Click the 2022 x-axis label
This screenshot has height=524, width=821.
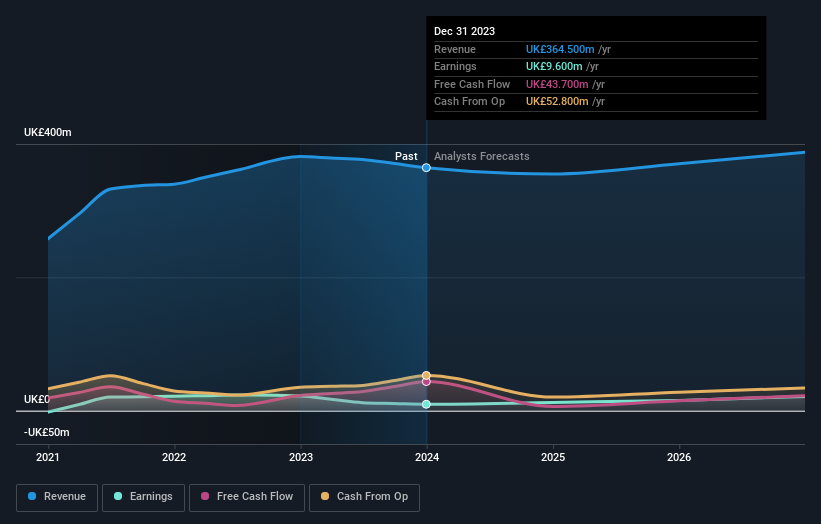coord(174,458)
